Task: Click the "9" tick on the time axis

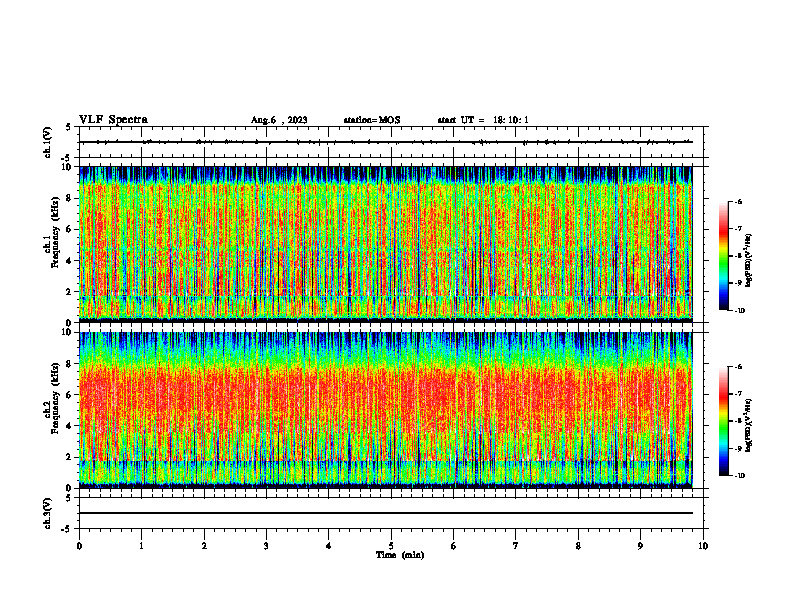Action: coord(640,546)
